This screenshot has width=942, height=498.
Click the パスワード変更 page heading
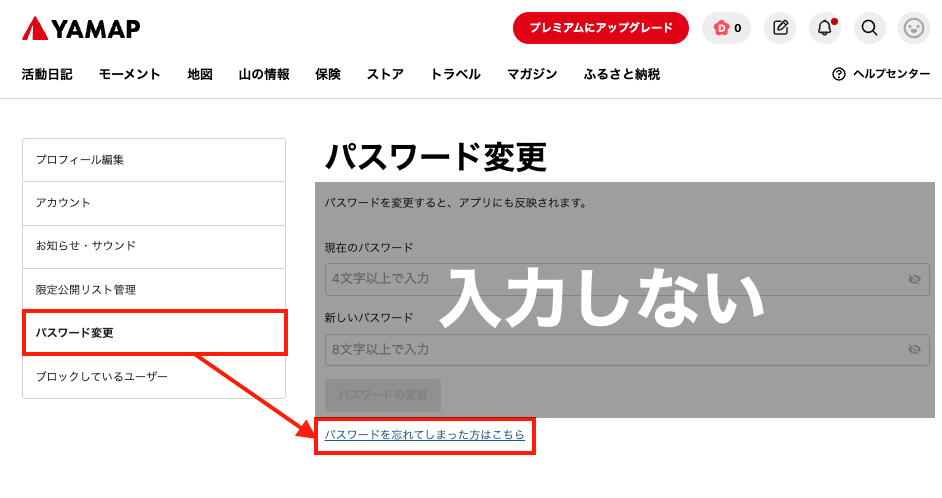[x=436, y=157]
